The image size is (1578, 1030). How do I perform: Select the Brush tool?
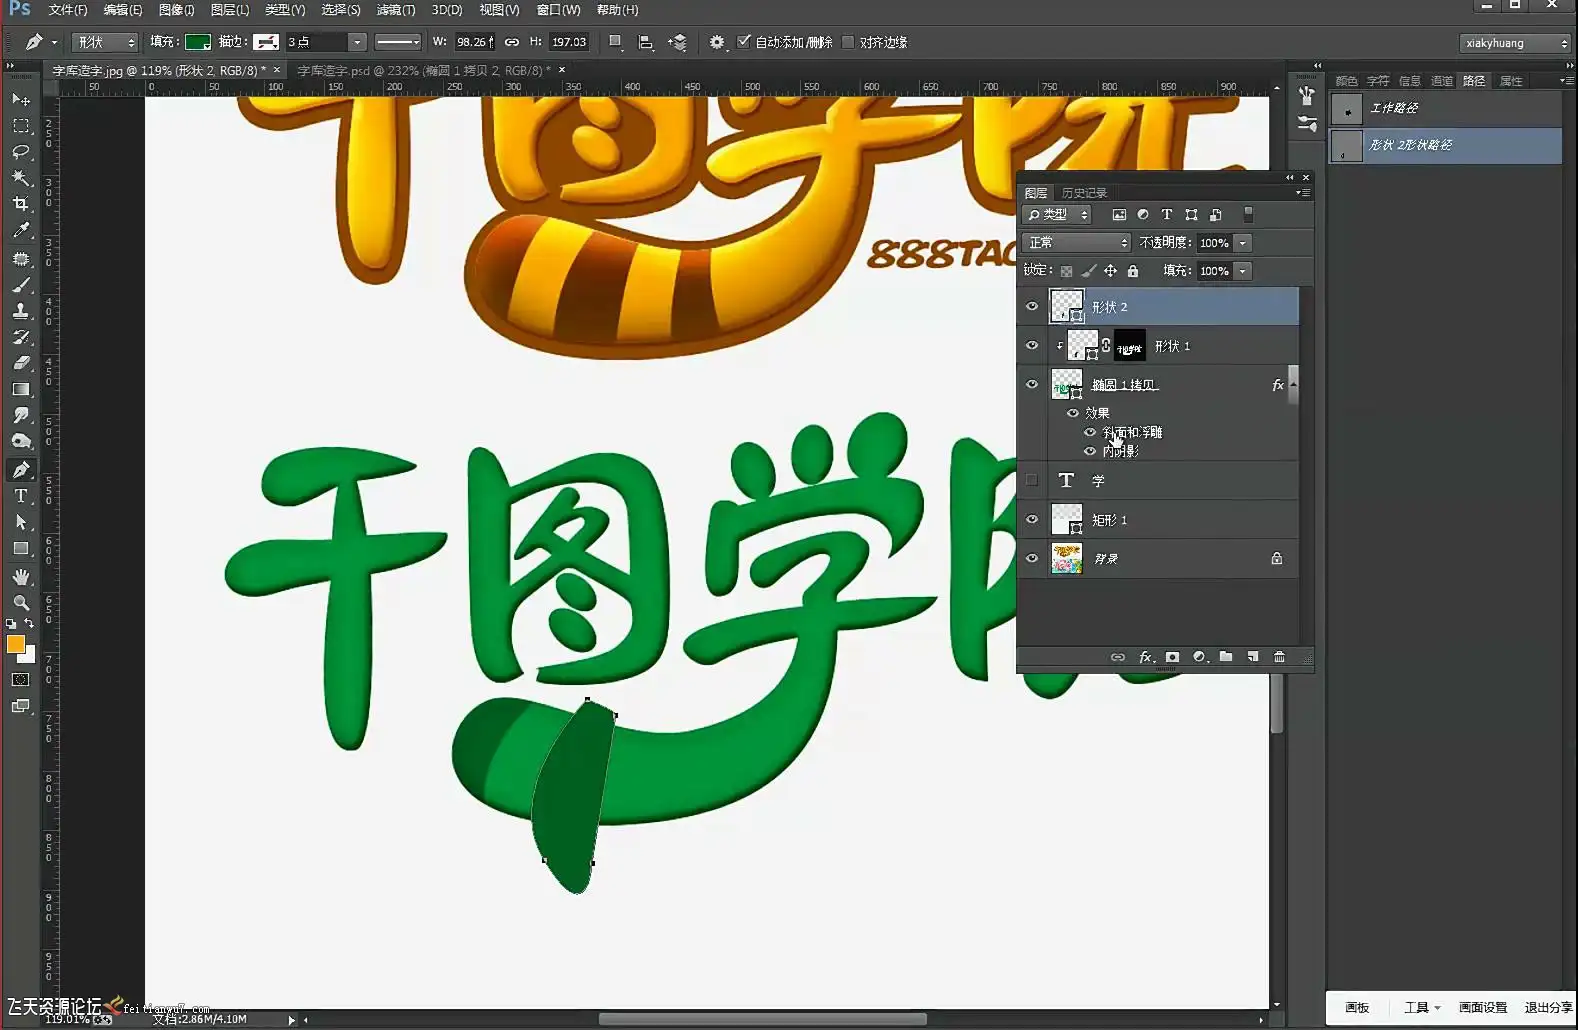tap(21, 285)
